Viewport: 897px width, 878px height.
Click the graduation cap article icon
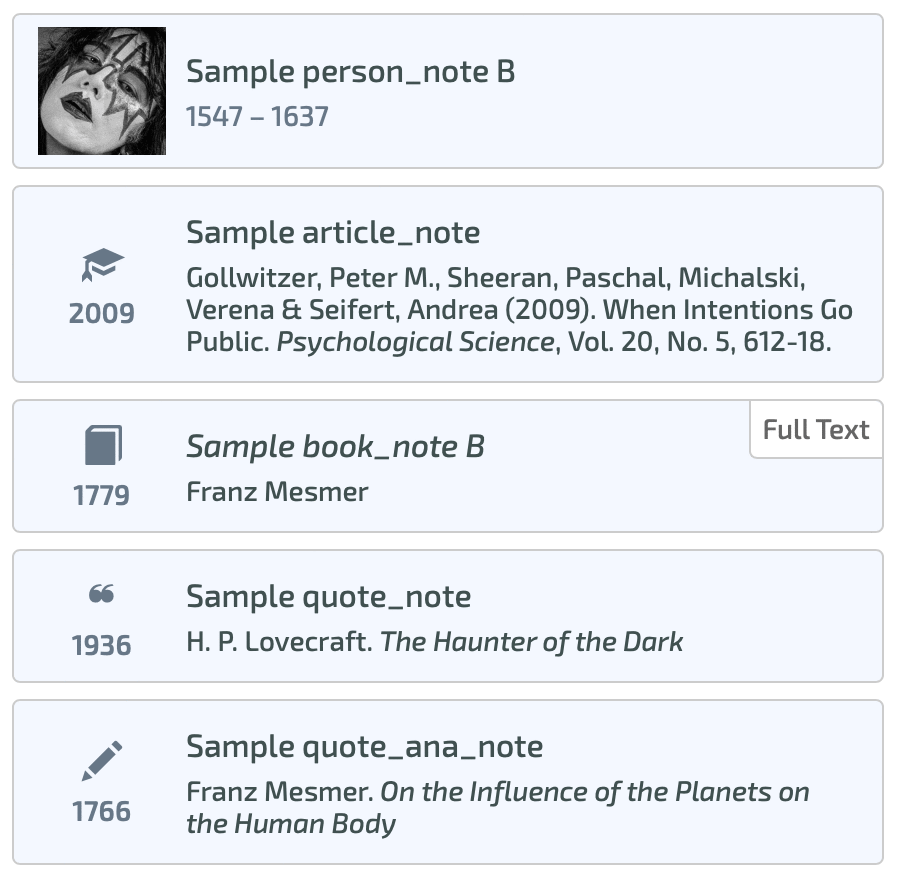click(101, 265)
